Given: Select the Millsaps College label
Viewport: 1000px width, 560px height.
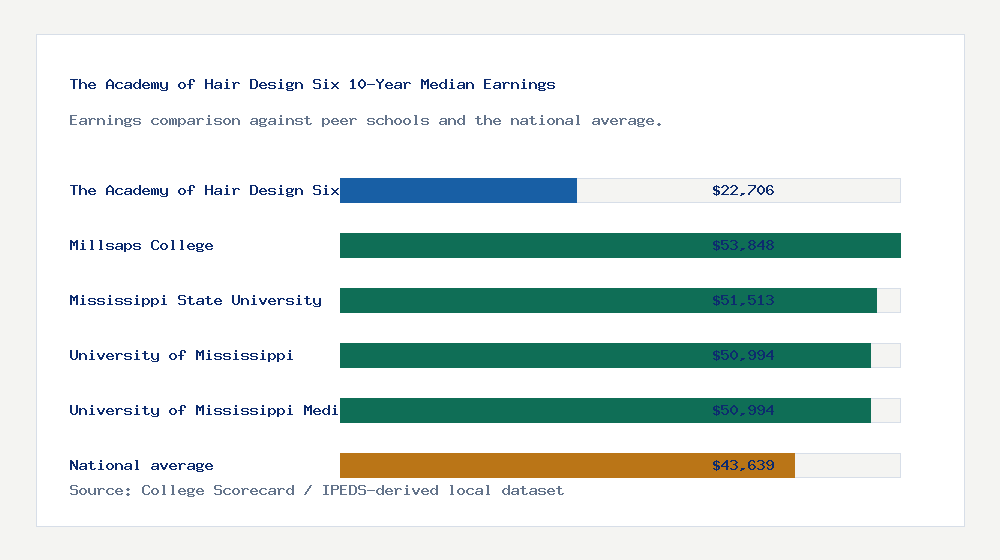Looking at the screenshot, I should [x=142, y=246].
